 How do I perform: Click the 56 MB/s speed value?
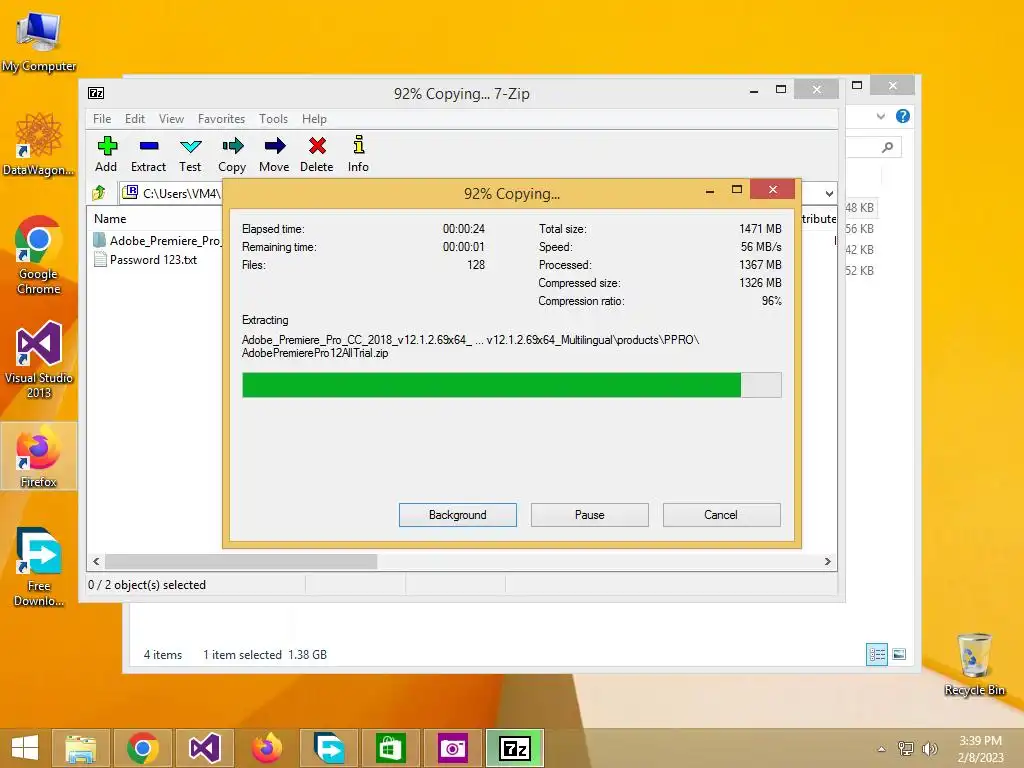click(x=761, y=247)
